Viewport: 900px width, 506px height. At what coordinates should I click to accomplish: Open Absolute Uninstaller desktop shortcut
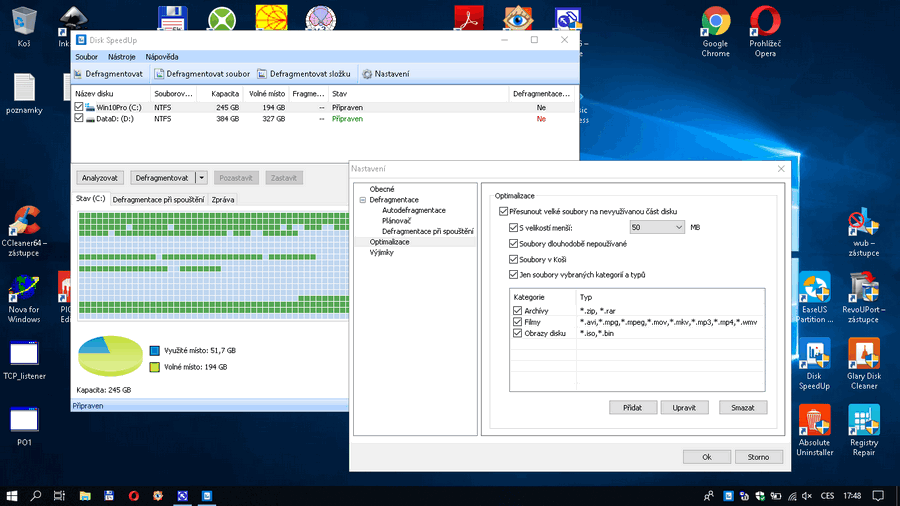[x=814, y=420]
